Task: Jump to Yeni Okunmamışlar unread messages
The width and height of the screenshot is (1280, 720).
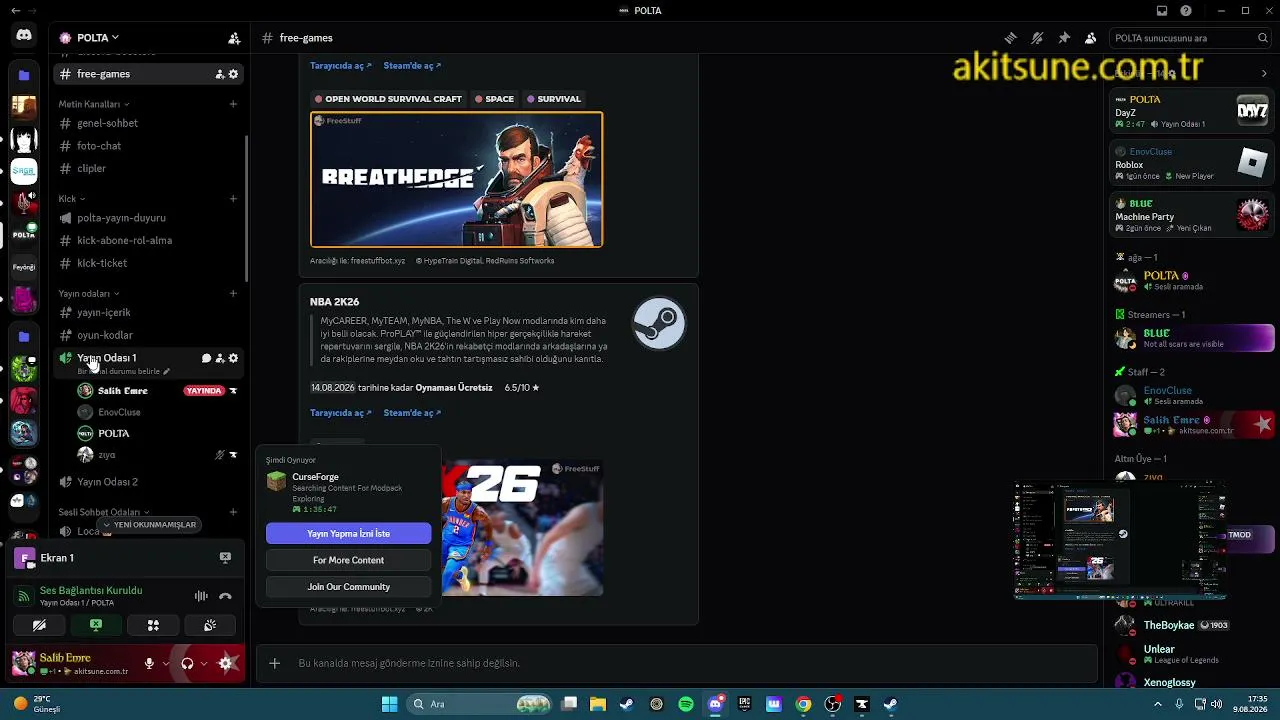Action: coord(149,525)
